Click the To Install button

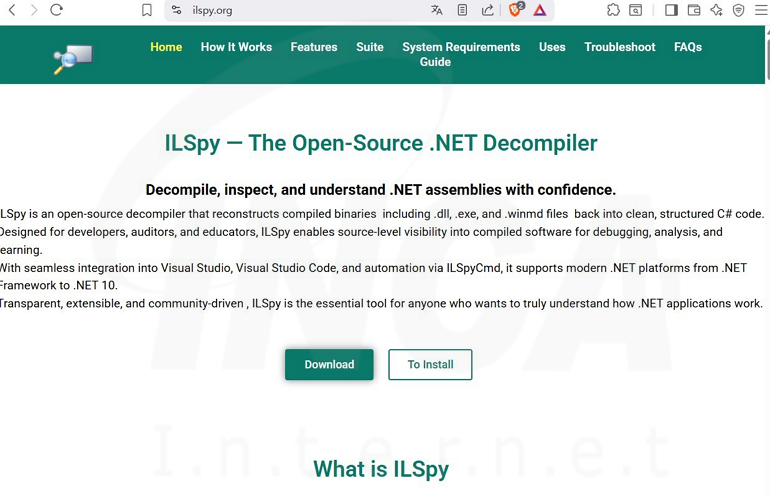430,364
